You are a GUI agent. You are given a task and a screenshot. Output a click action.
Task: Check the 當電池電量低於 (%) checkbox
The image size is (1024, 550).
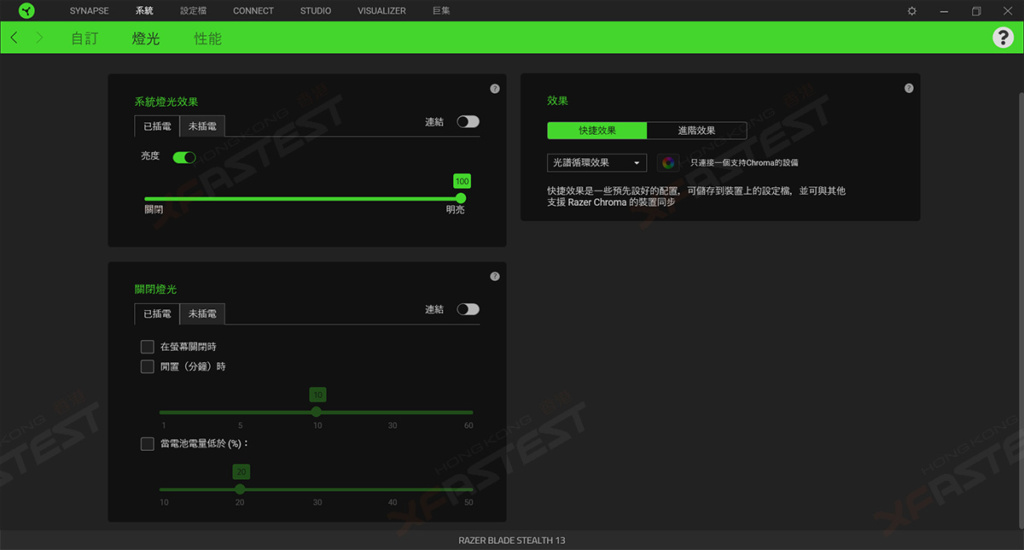148,444
